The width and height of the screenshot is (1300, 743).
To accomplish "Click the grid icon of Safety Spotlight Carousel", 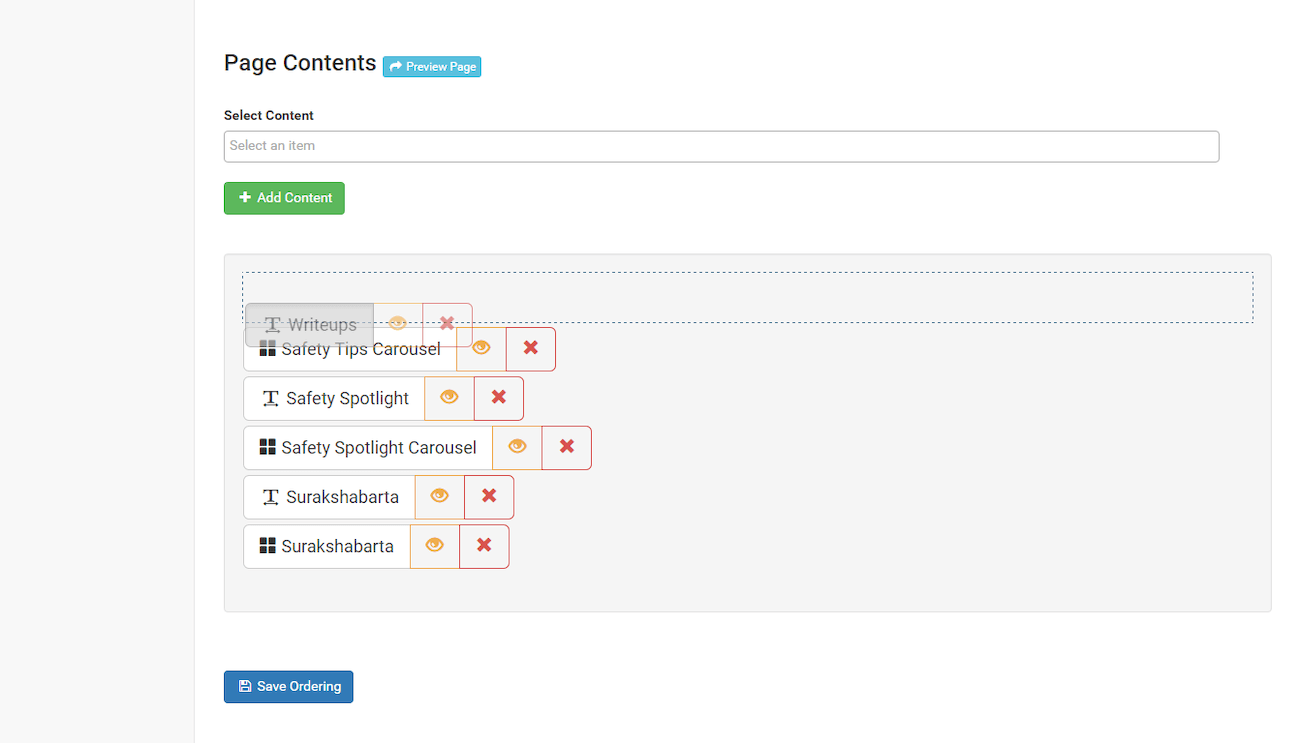I will coord(267,447).
